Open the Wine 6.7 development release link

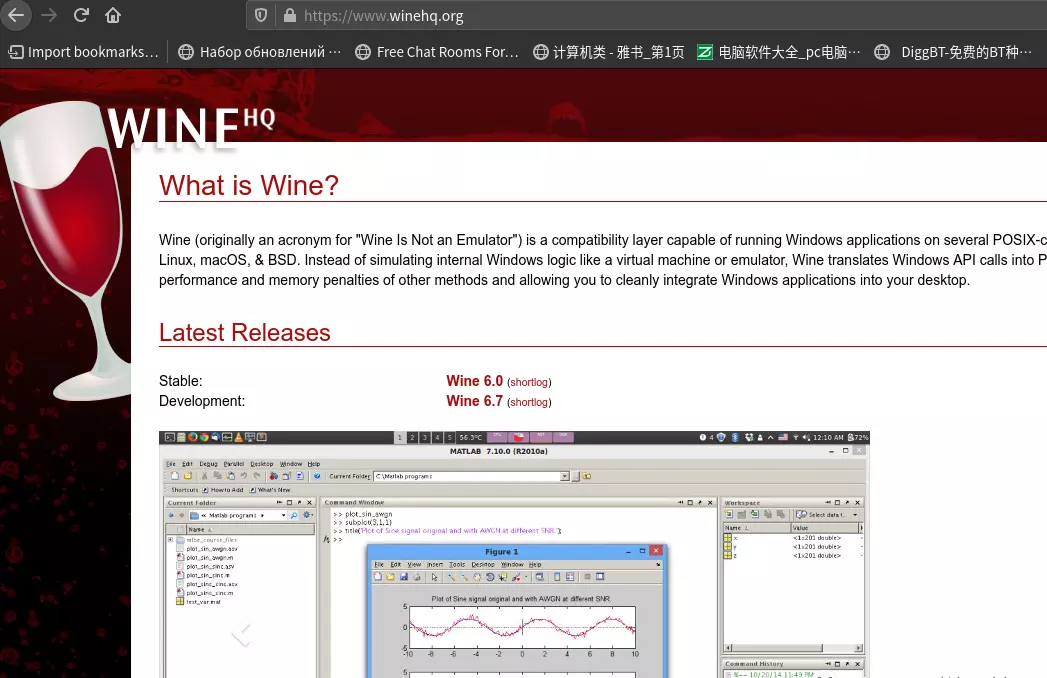[474, 401]
